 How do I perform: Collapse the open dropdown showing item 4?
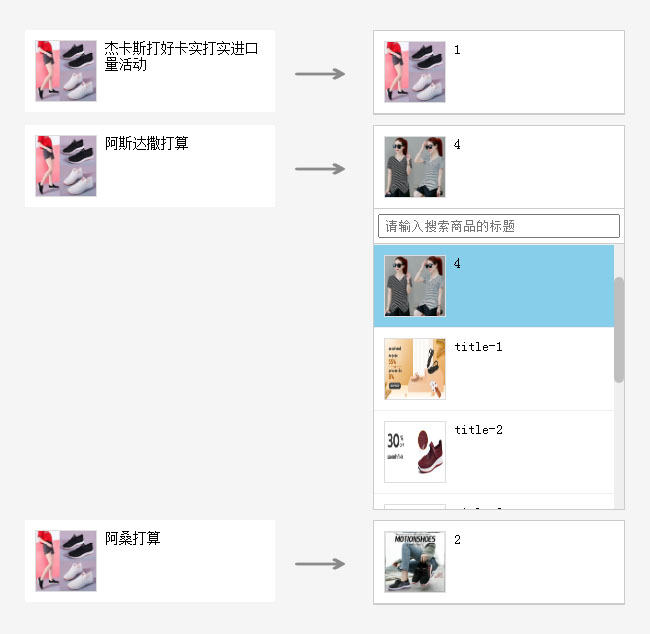coord(498,167)
